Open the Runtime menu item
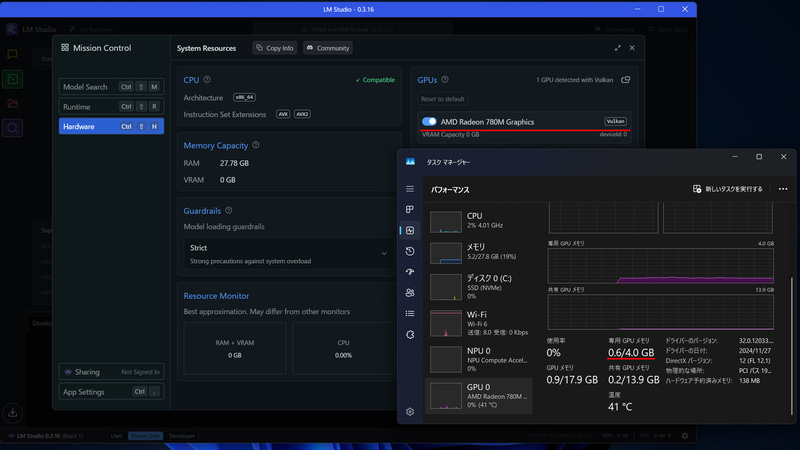Viewport: 800px width, 450px height. [111, 107]
